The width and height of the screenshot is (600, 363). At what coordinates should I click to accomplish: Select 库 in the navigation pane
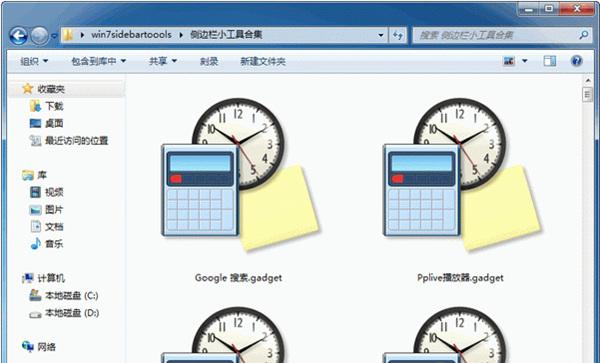point(42,175)
